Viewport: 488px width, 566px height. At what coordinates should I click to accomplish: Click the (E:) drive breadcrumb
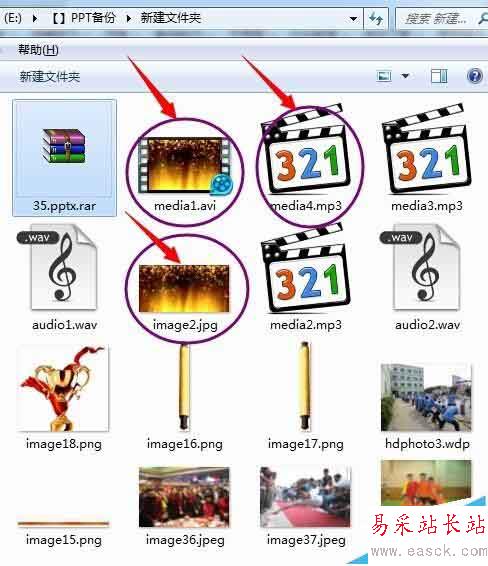click(13, 18)
